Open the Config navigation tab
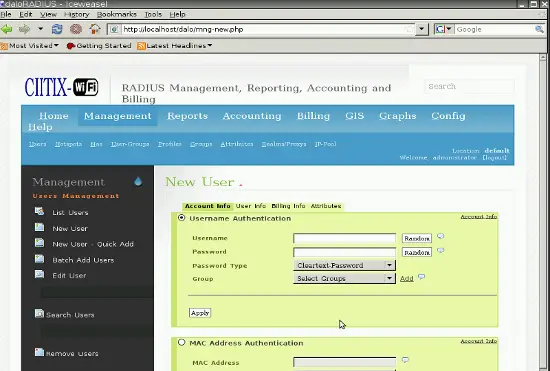The height and width of the screenshot is (371, 550). pyautogui.click(x=448, y=116)
